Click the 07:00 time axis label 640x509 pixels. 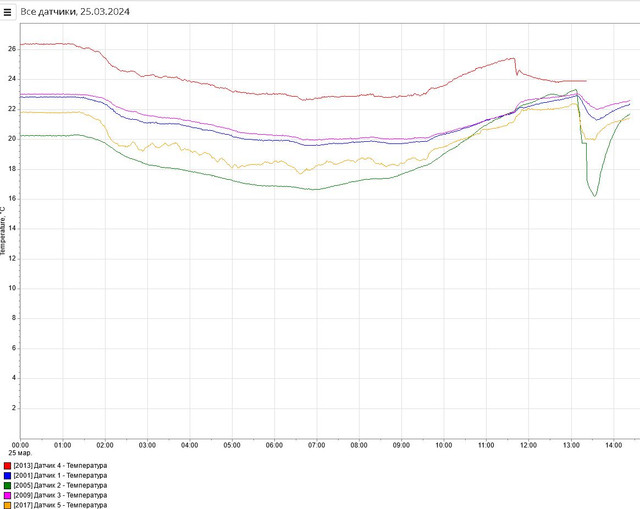(x=316, y=445)
